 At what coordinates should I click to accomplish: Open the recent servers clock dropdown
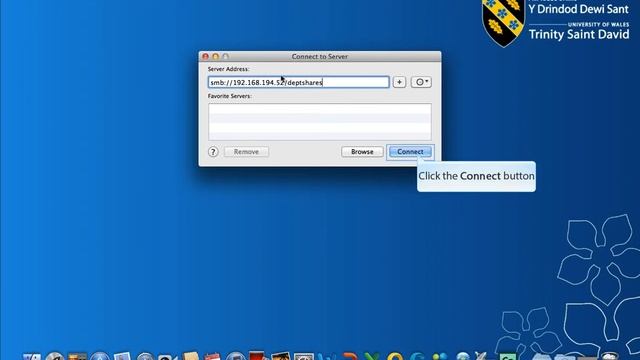(421, 82)
